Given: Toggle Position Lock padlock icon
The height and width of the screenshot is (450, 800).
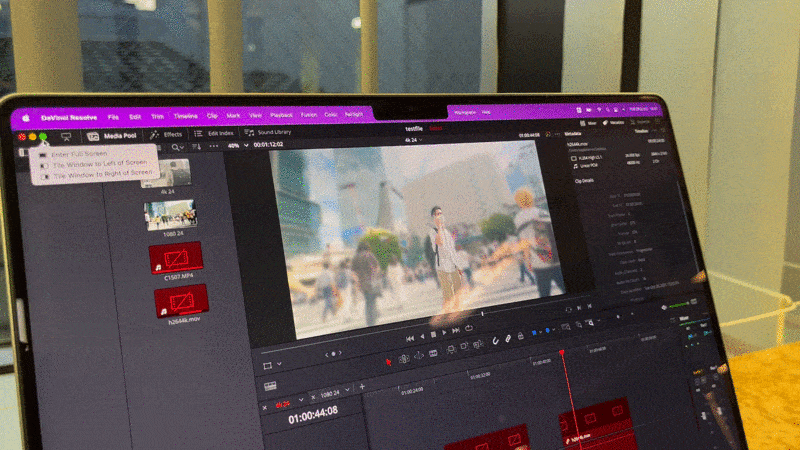Looking at the screenshot, I should (520, 336).
